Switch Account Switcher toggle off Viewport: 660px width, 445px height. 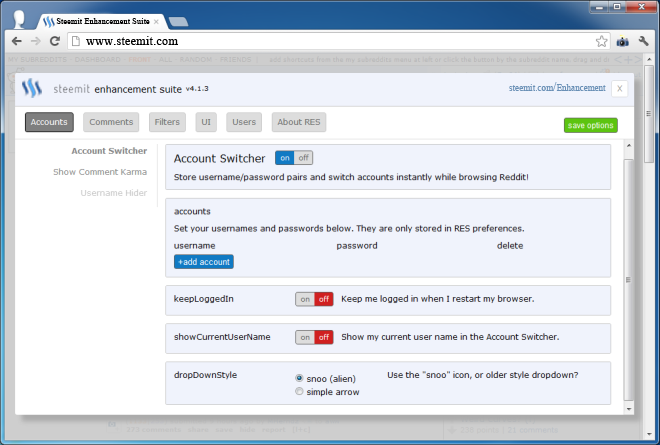[303, 158]
